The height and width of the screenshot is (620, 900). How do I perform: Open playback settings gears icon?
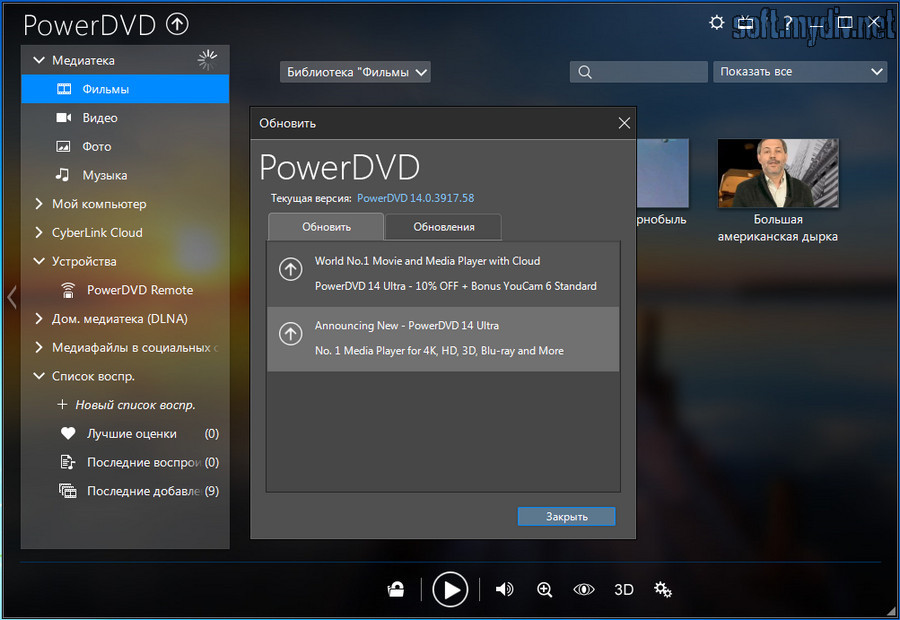coord(663,590)
